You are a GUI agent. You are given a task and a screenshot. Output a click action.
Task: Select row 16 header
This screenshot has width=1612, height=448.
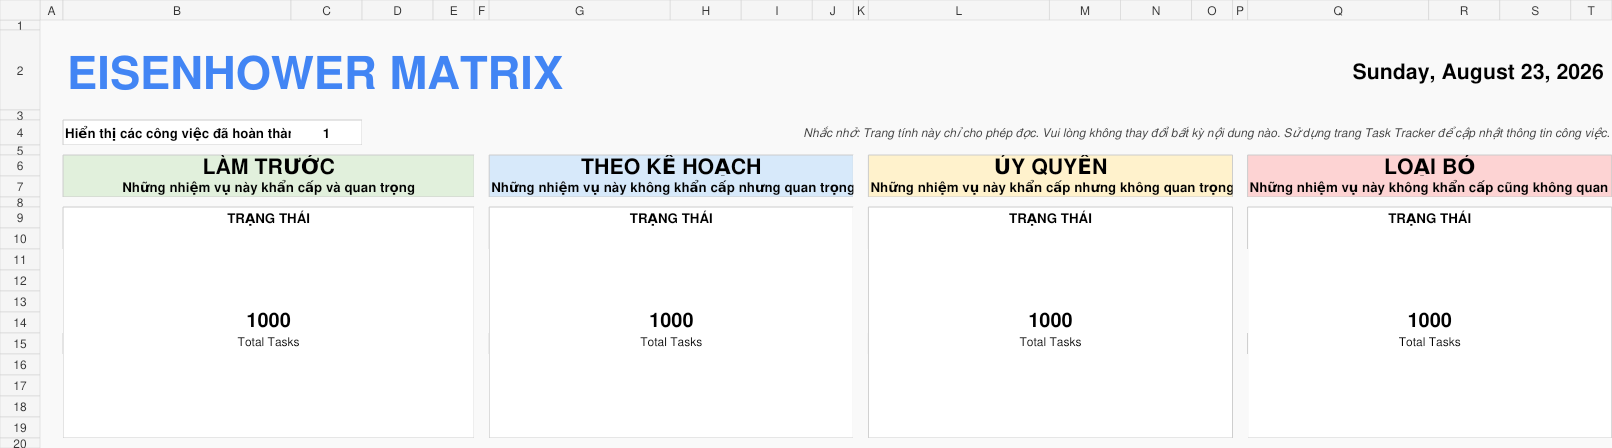20,365
